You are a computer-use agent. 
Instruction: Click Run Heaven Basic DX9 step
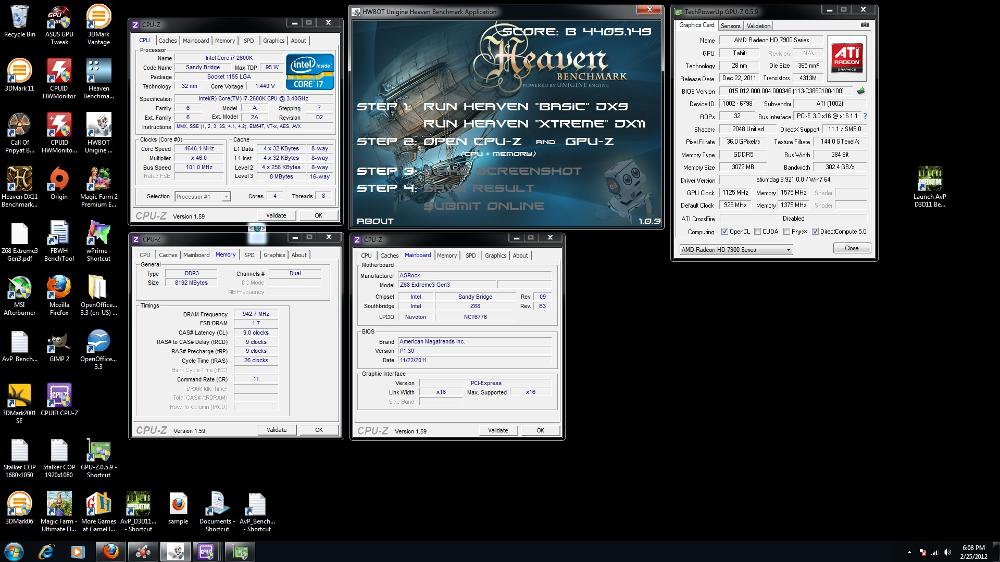[x=526, y=107]
